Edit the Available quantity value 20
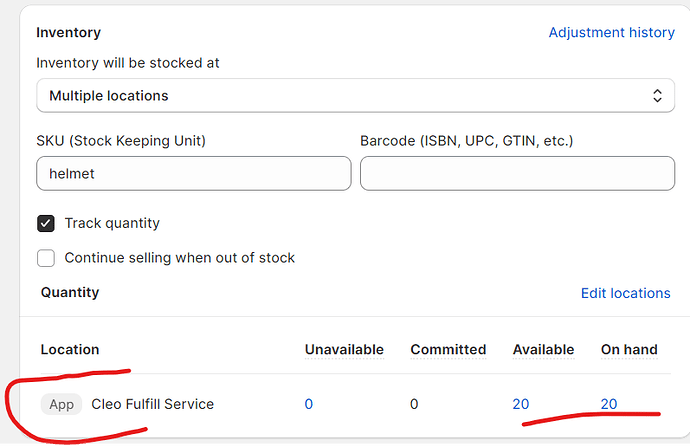 coord(520,404)
